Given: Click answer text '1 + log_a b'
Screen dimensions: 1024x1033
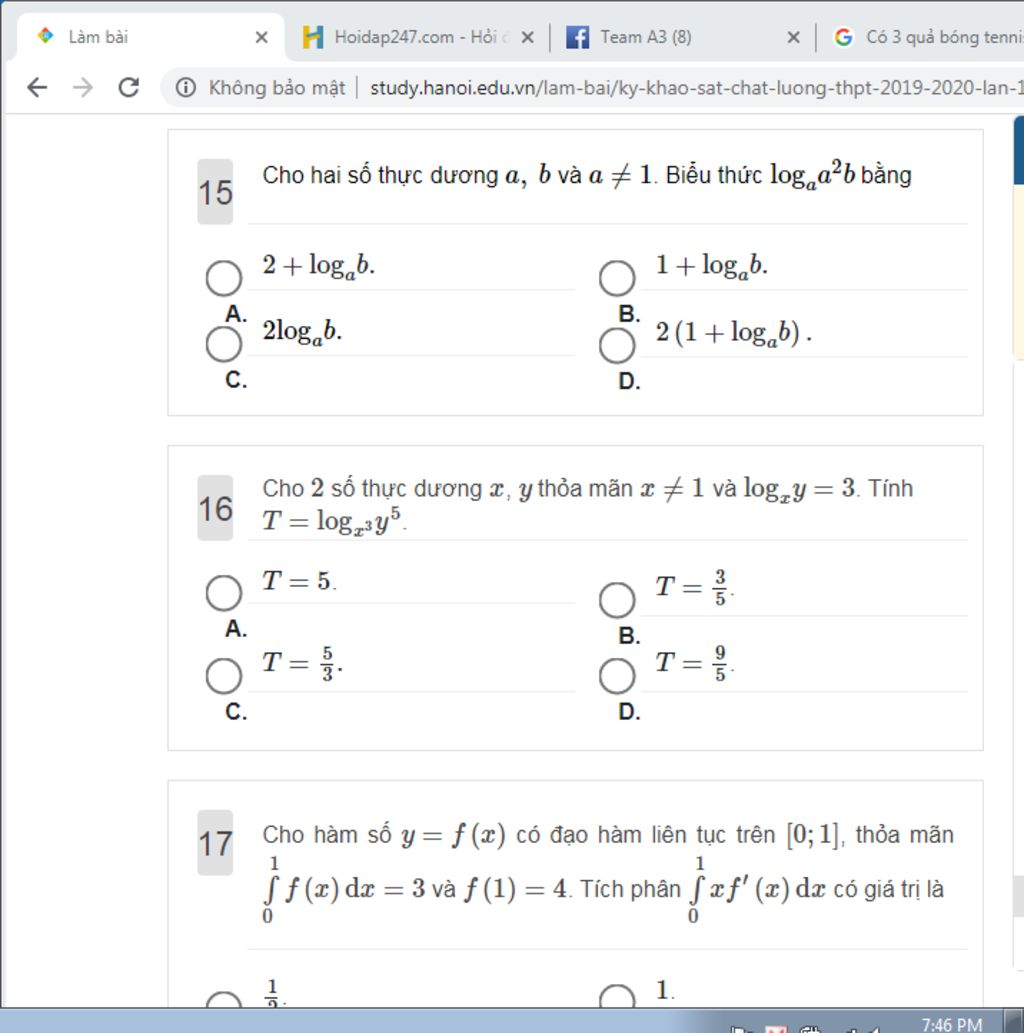Looking at the screenshot, I should [712, 265].
